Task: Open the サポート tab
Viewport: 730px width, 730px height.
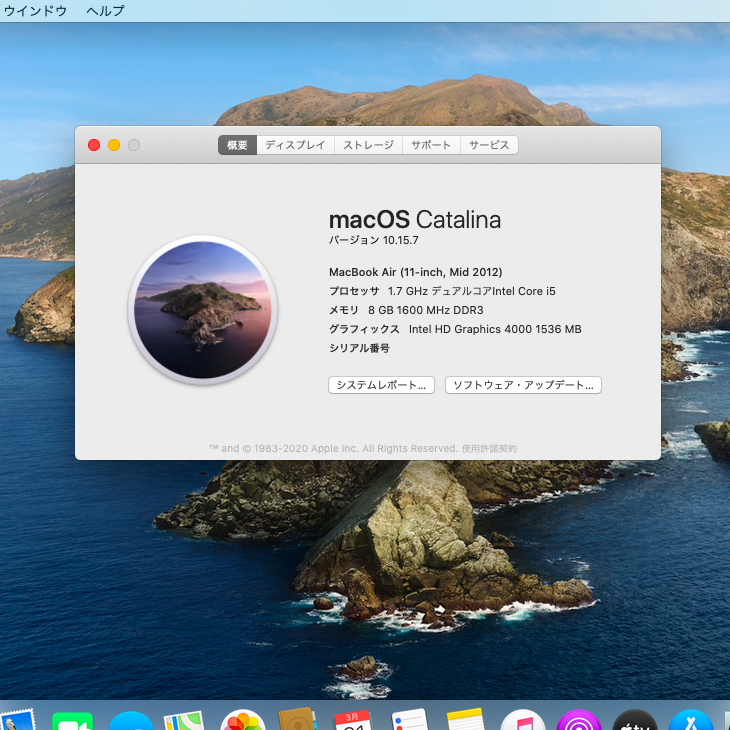Action: coord(431,145)
